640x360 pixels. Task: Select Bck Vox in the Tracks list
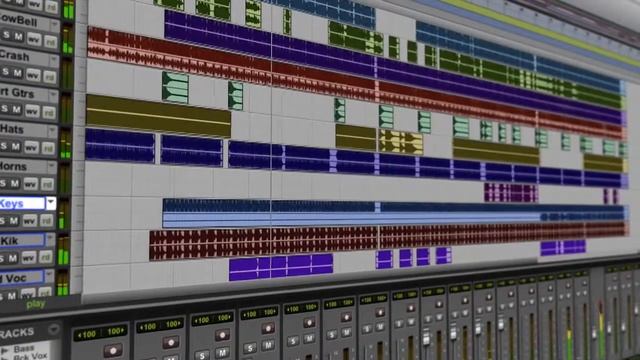click(x=31, y=356)
